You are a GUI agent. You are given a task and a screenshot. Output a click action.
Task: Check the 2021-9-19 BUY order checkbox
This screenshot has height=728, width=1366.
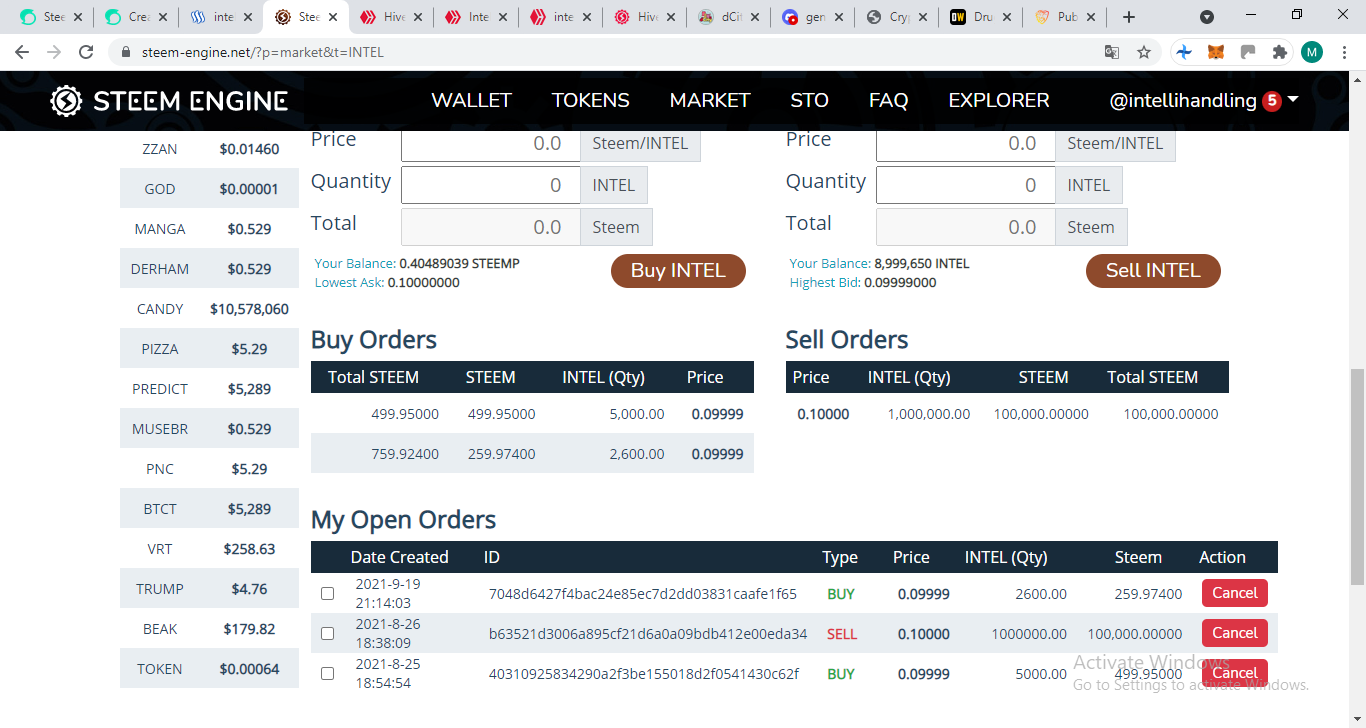[327, 594]
